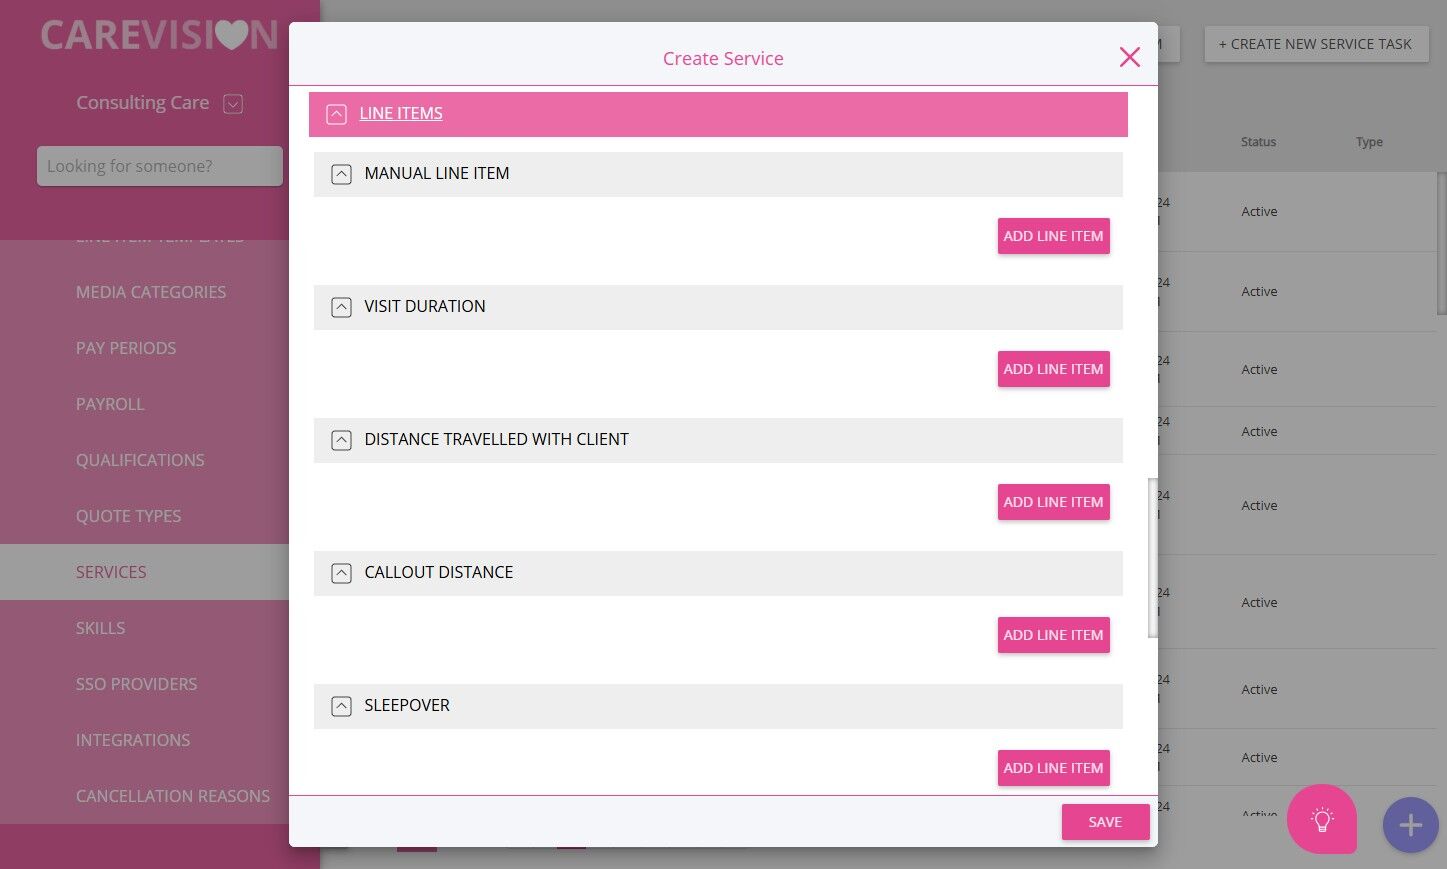Add line item under Visit Duration
The image size is (1447, 869).
coord(1053,369)
